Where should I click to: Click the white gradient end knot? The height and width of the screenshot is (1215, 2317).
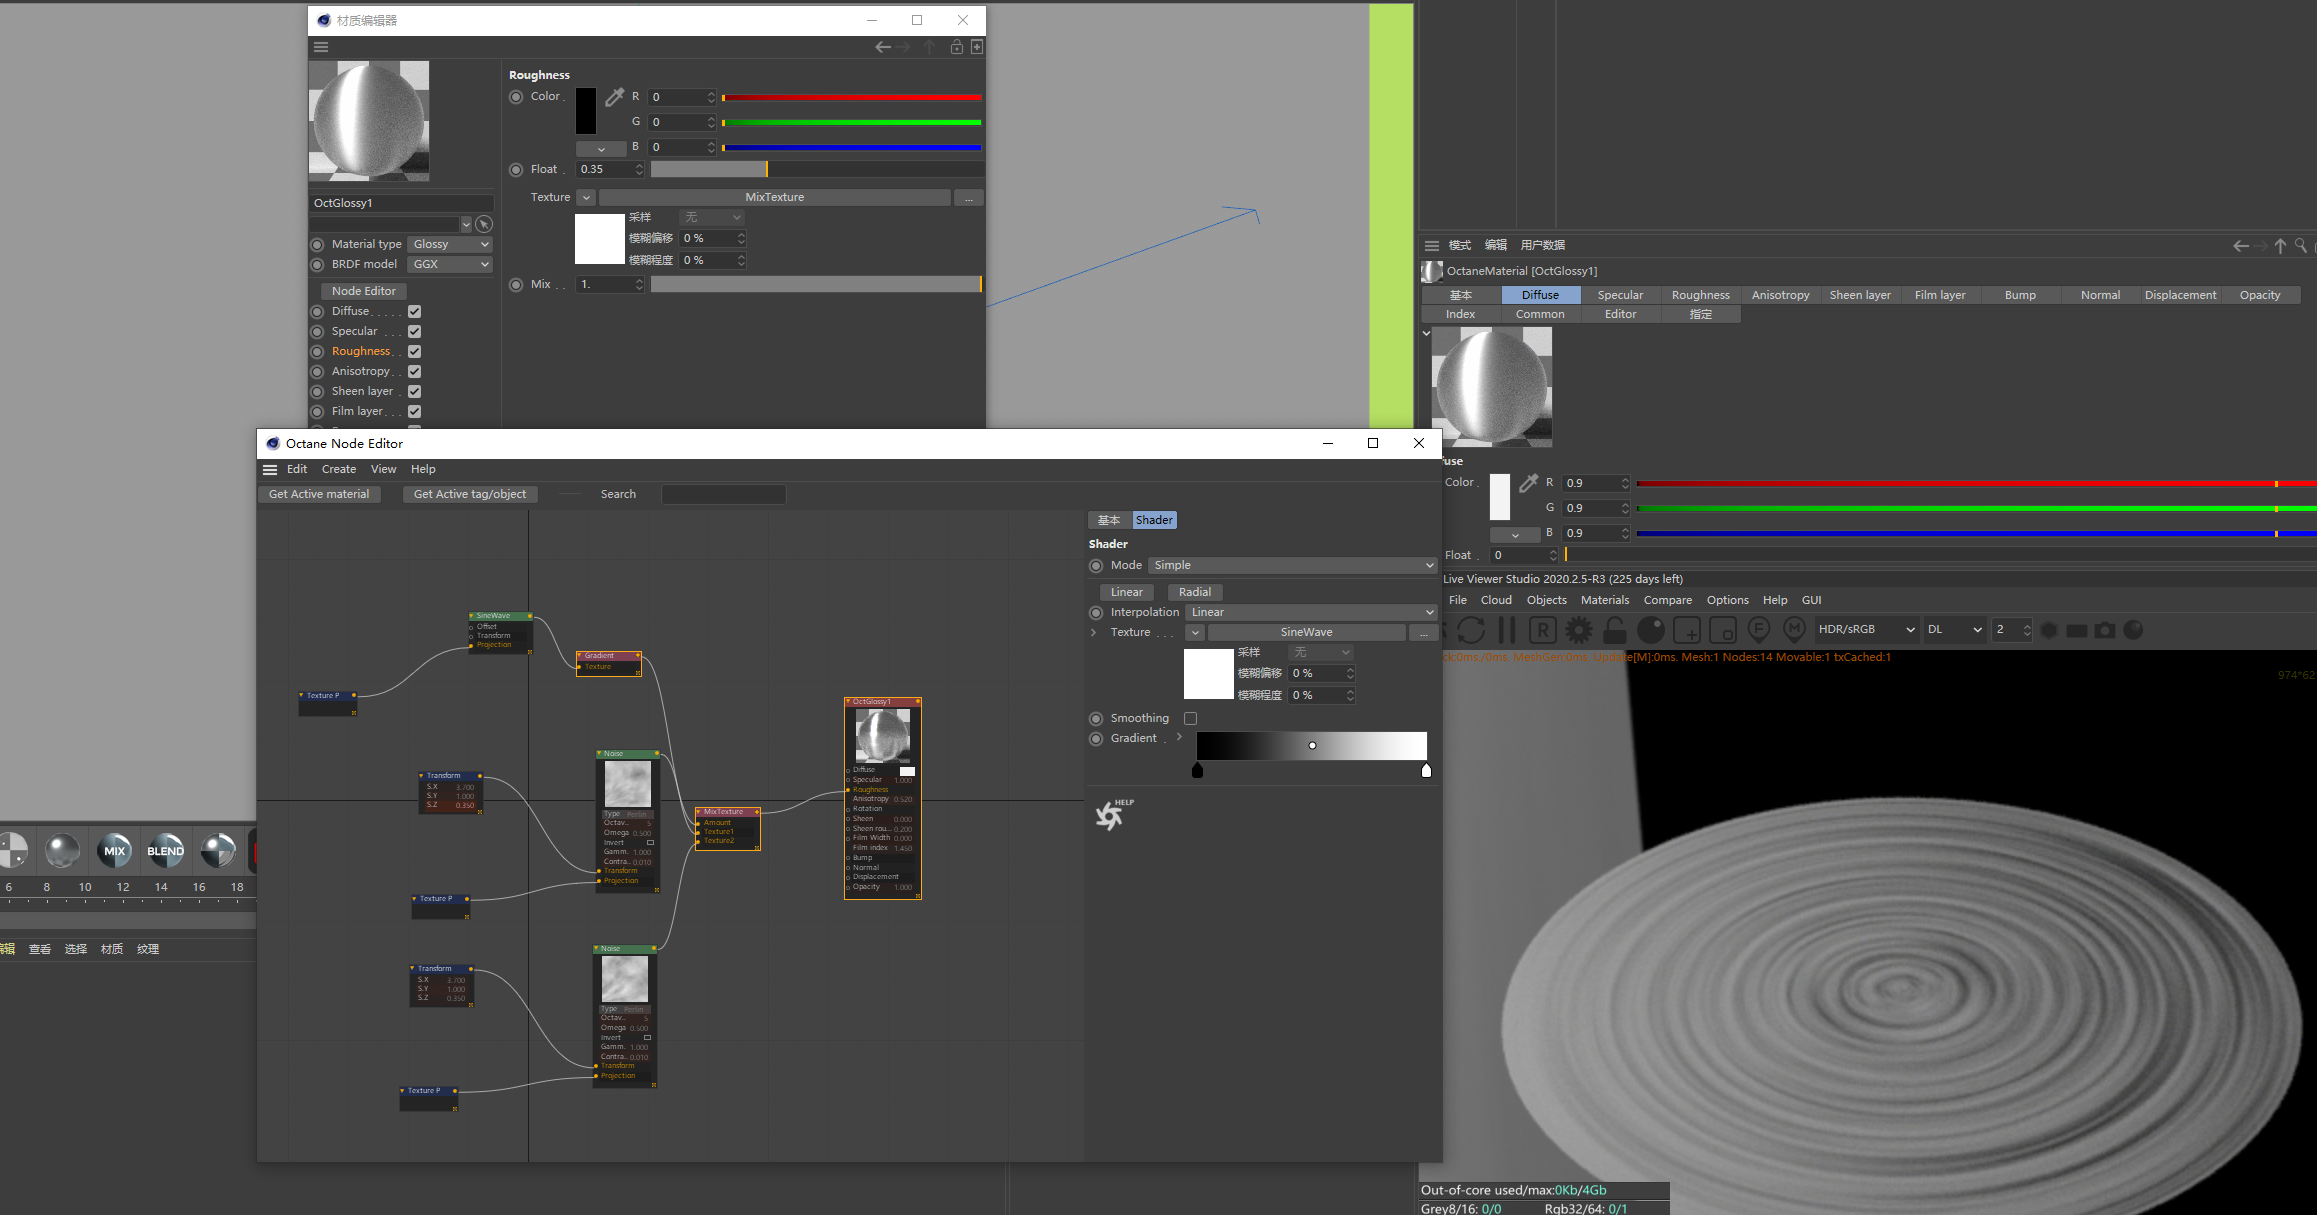(1426, 770)
